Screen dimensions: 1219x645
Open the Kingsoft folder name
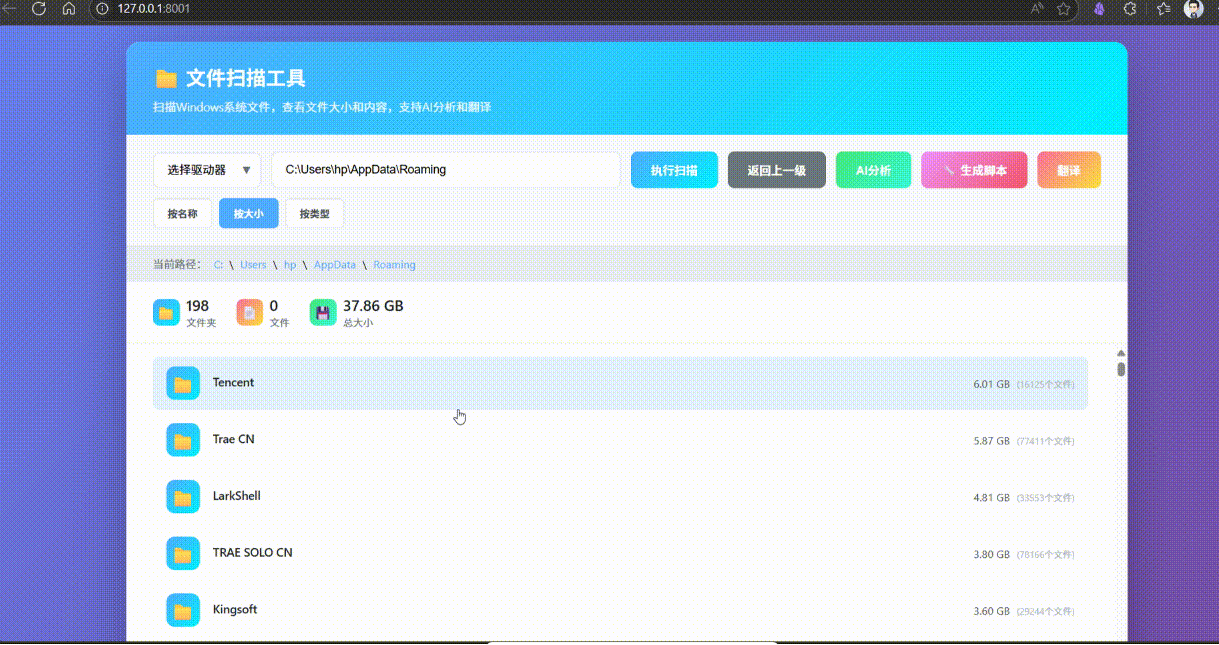point(235,610)
